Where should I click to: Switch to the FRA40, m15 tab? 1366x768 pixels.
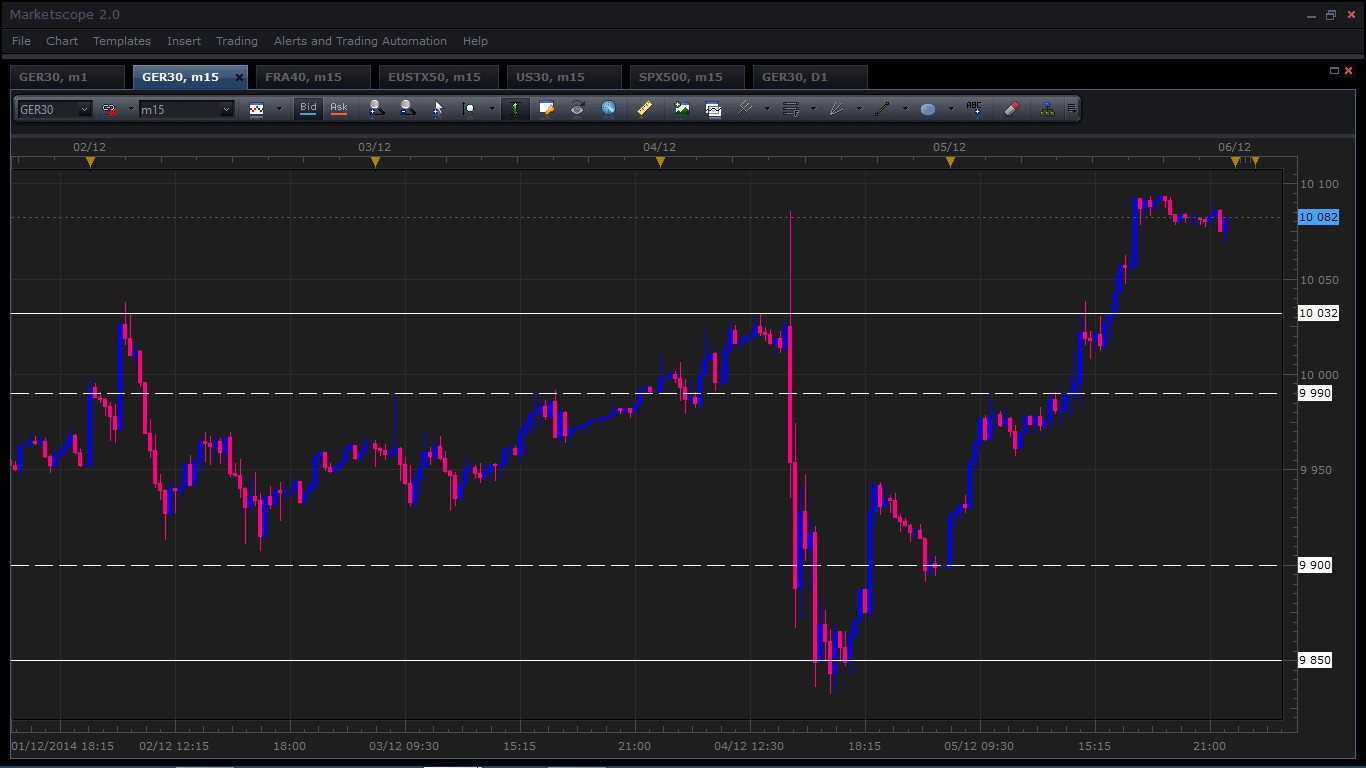tap(313, 77)
